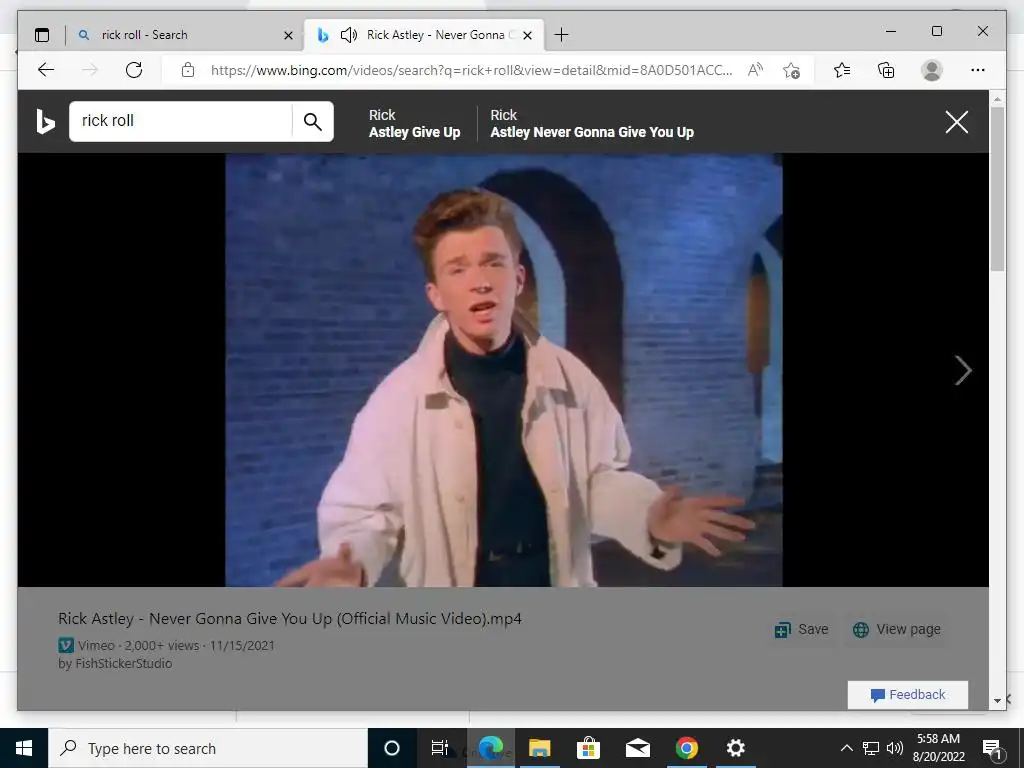Viewport: 1024px width, 768px height.
Task: Open the Windows Start menu
Action: click(x=24, y=748)
